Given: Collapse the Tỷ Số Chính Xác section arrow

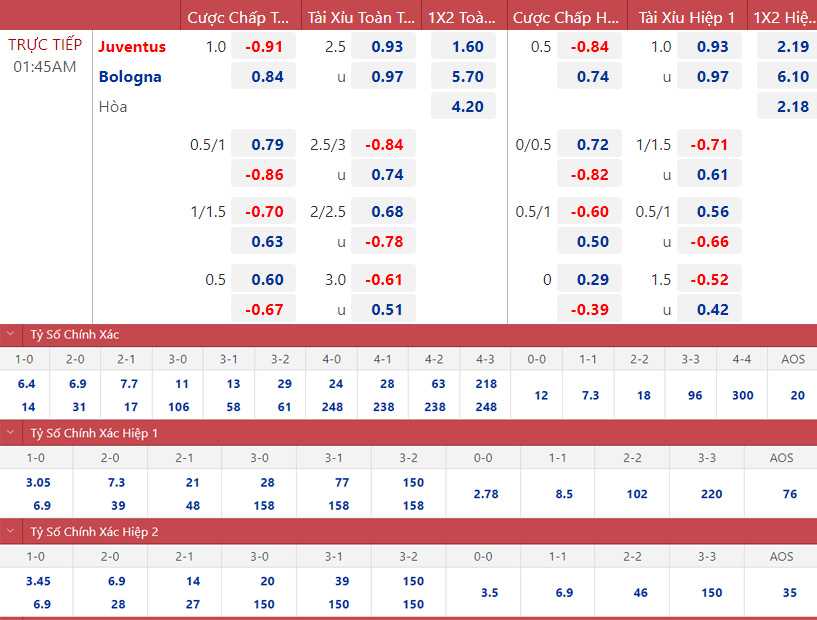Looking at the screenshot, I should coord(11,335).
